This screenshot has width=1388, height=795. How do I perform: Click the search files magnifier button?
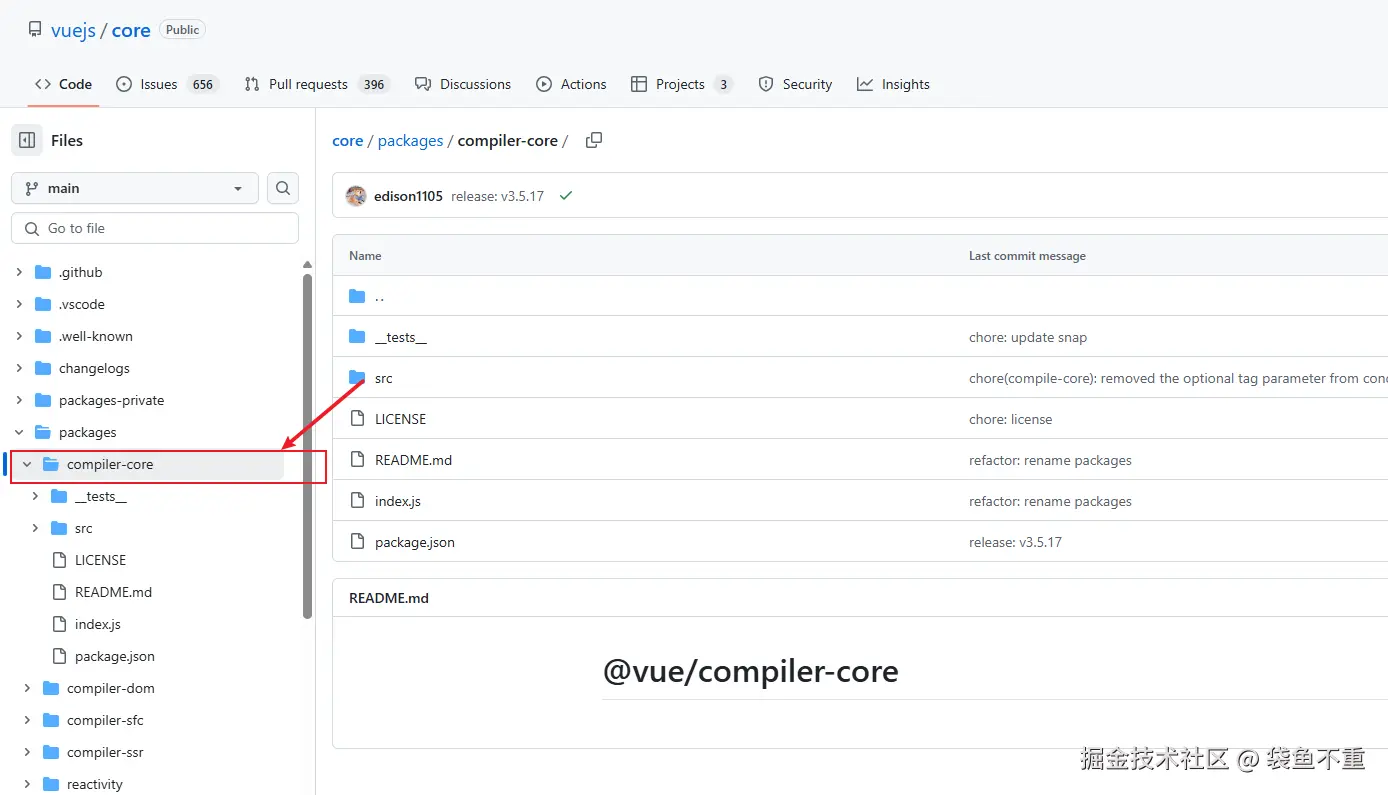coord(283,188)
